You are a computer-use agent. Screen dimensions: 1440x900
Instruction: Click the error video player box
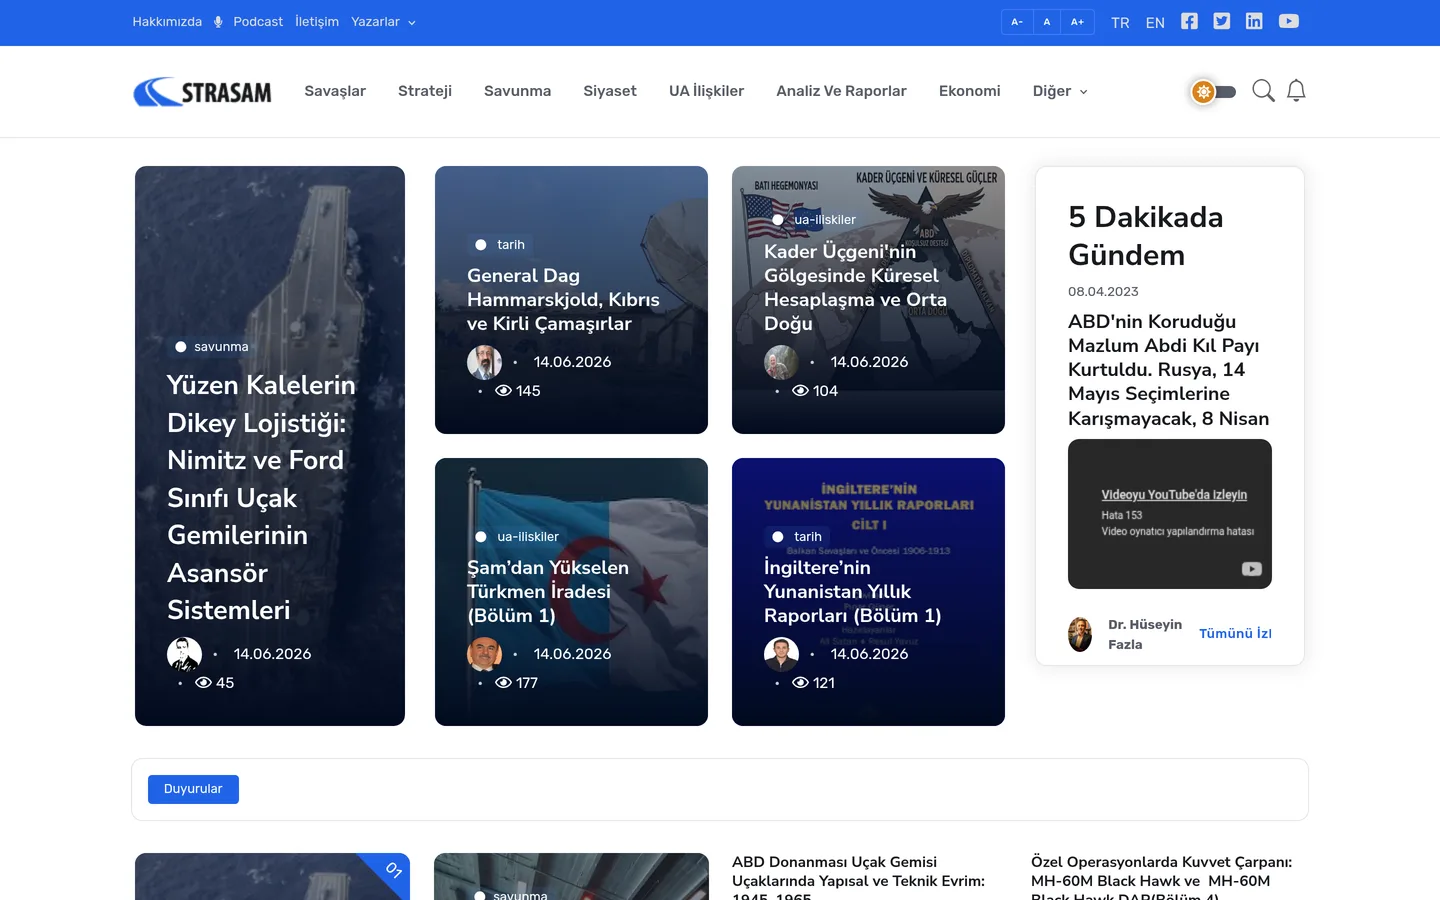(x=1170, y=514)
